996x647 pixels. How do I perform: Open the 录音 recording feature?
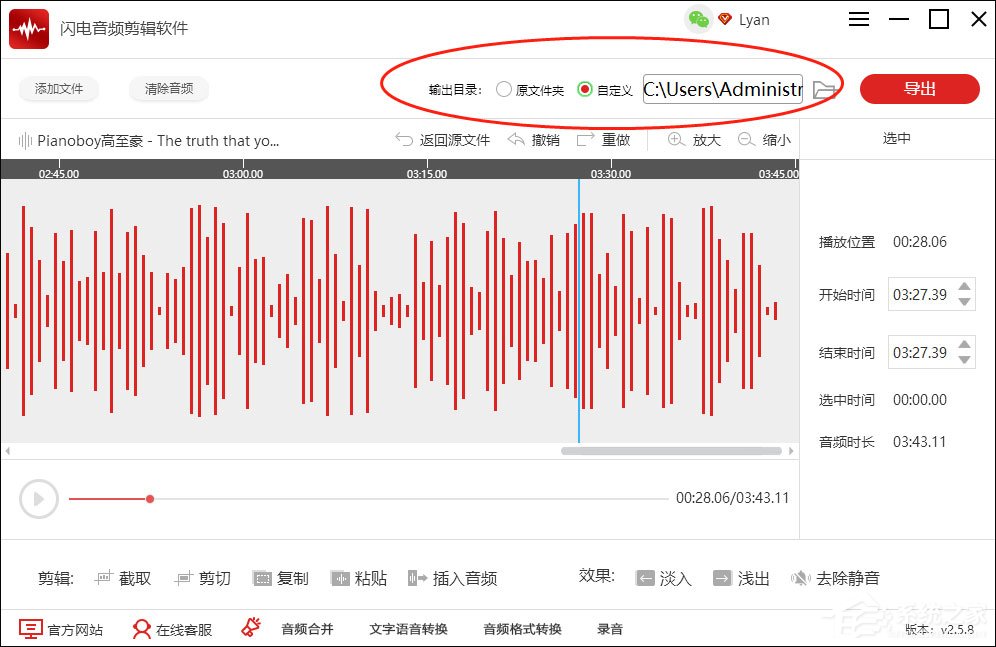[611, 630]
